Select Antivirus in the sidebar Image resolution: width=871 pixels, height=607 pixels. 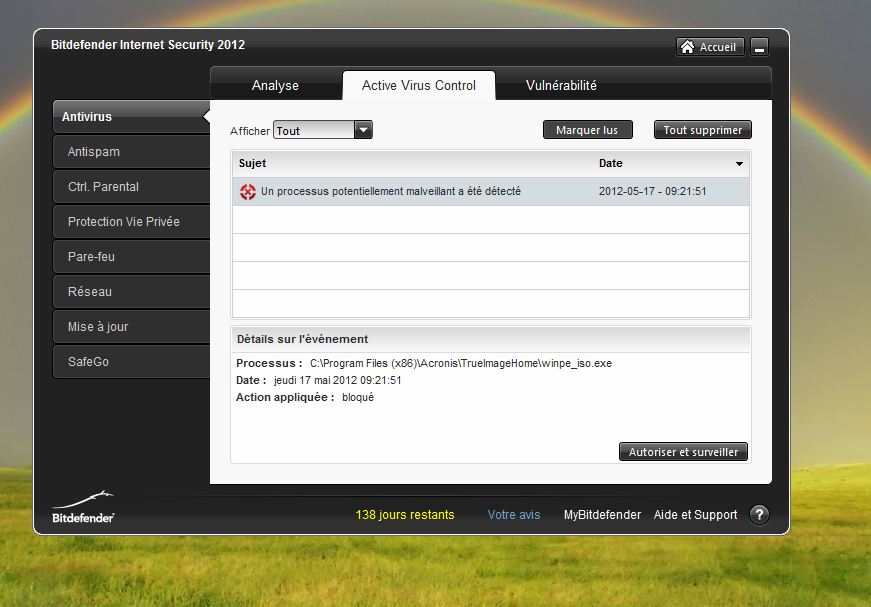click(x=131, y=117)
